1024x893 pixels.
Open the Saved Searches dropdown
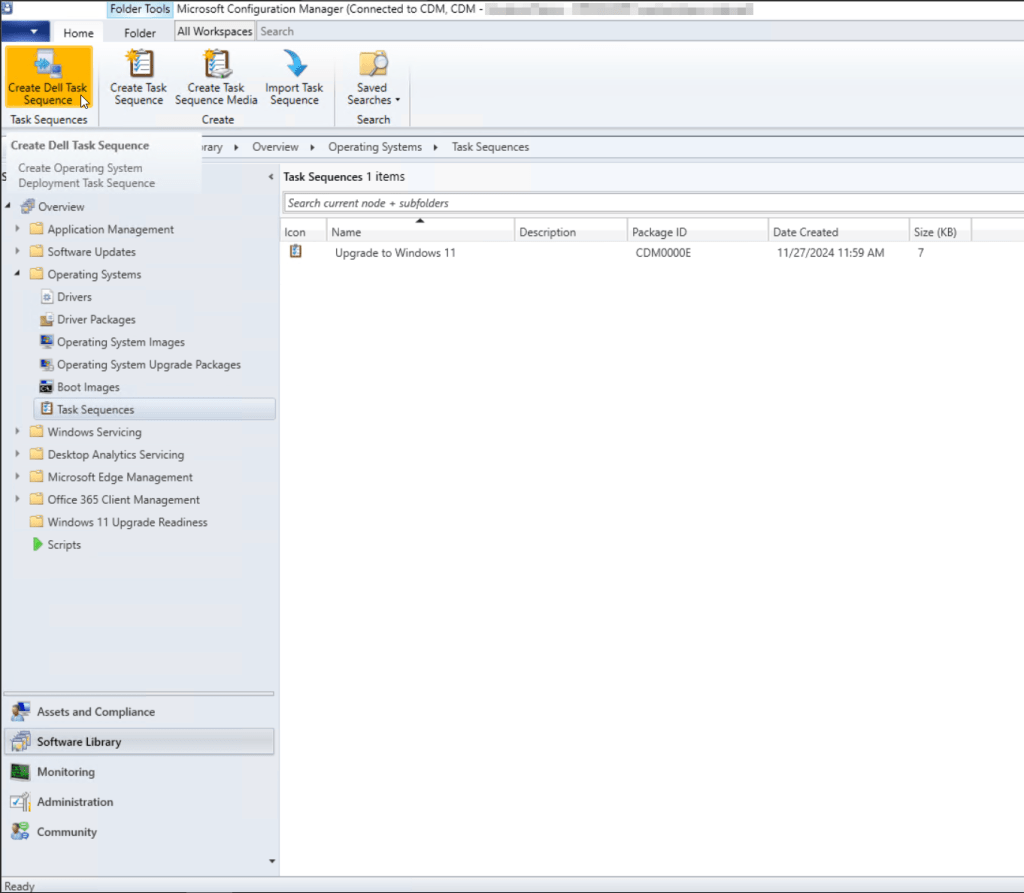click(x=373, y=93)
